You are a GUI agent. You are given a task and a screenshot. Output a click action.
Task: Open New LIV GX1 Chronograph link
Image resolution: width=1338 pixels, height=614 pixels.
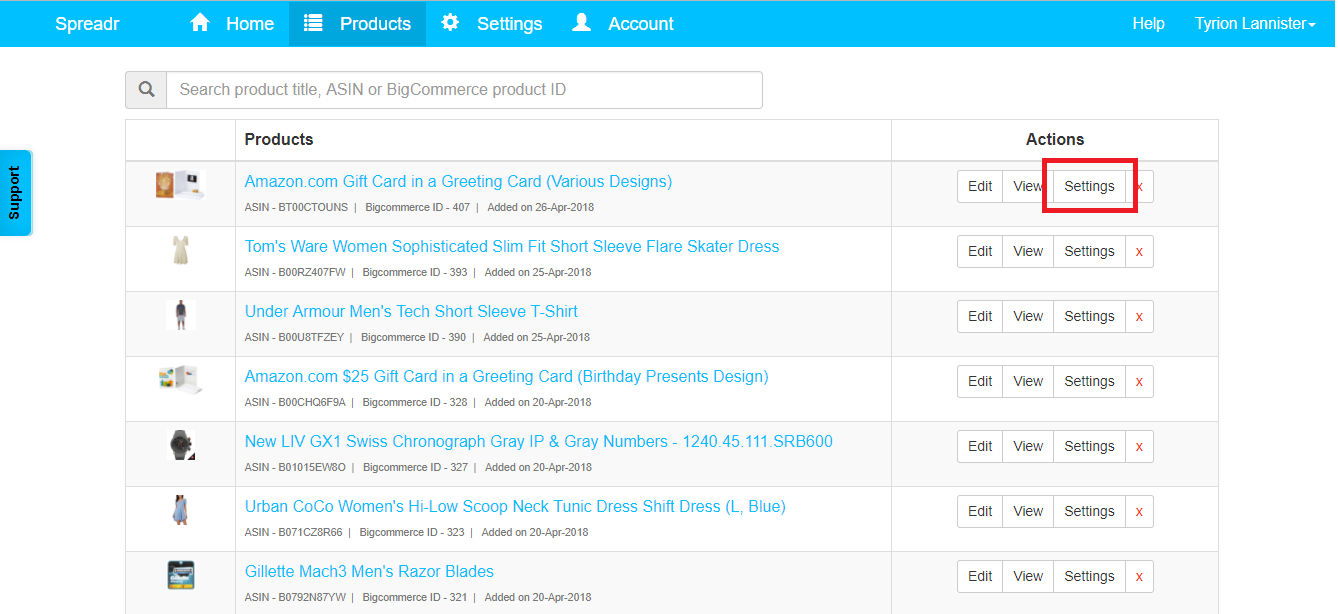[x=539, y=441]
